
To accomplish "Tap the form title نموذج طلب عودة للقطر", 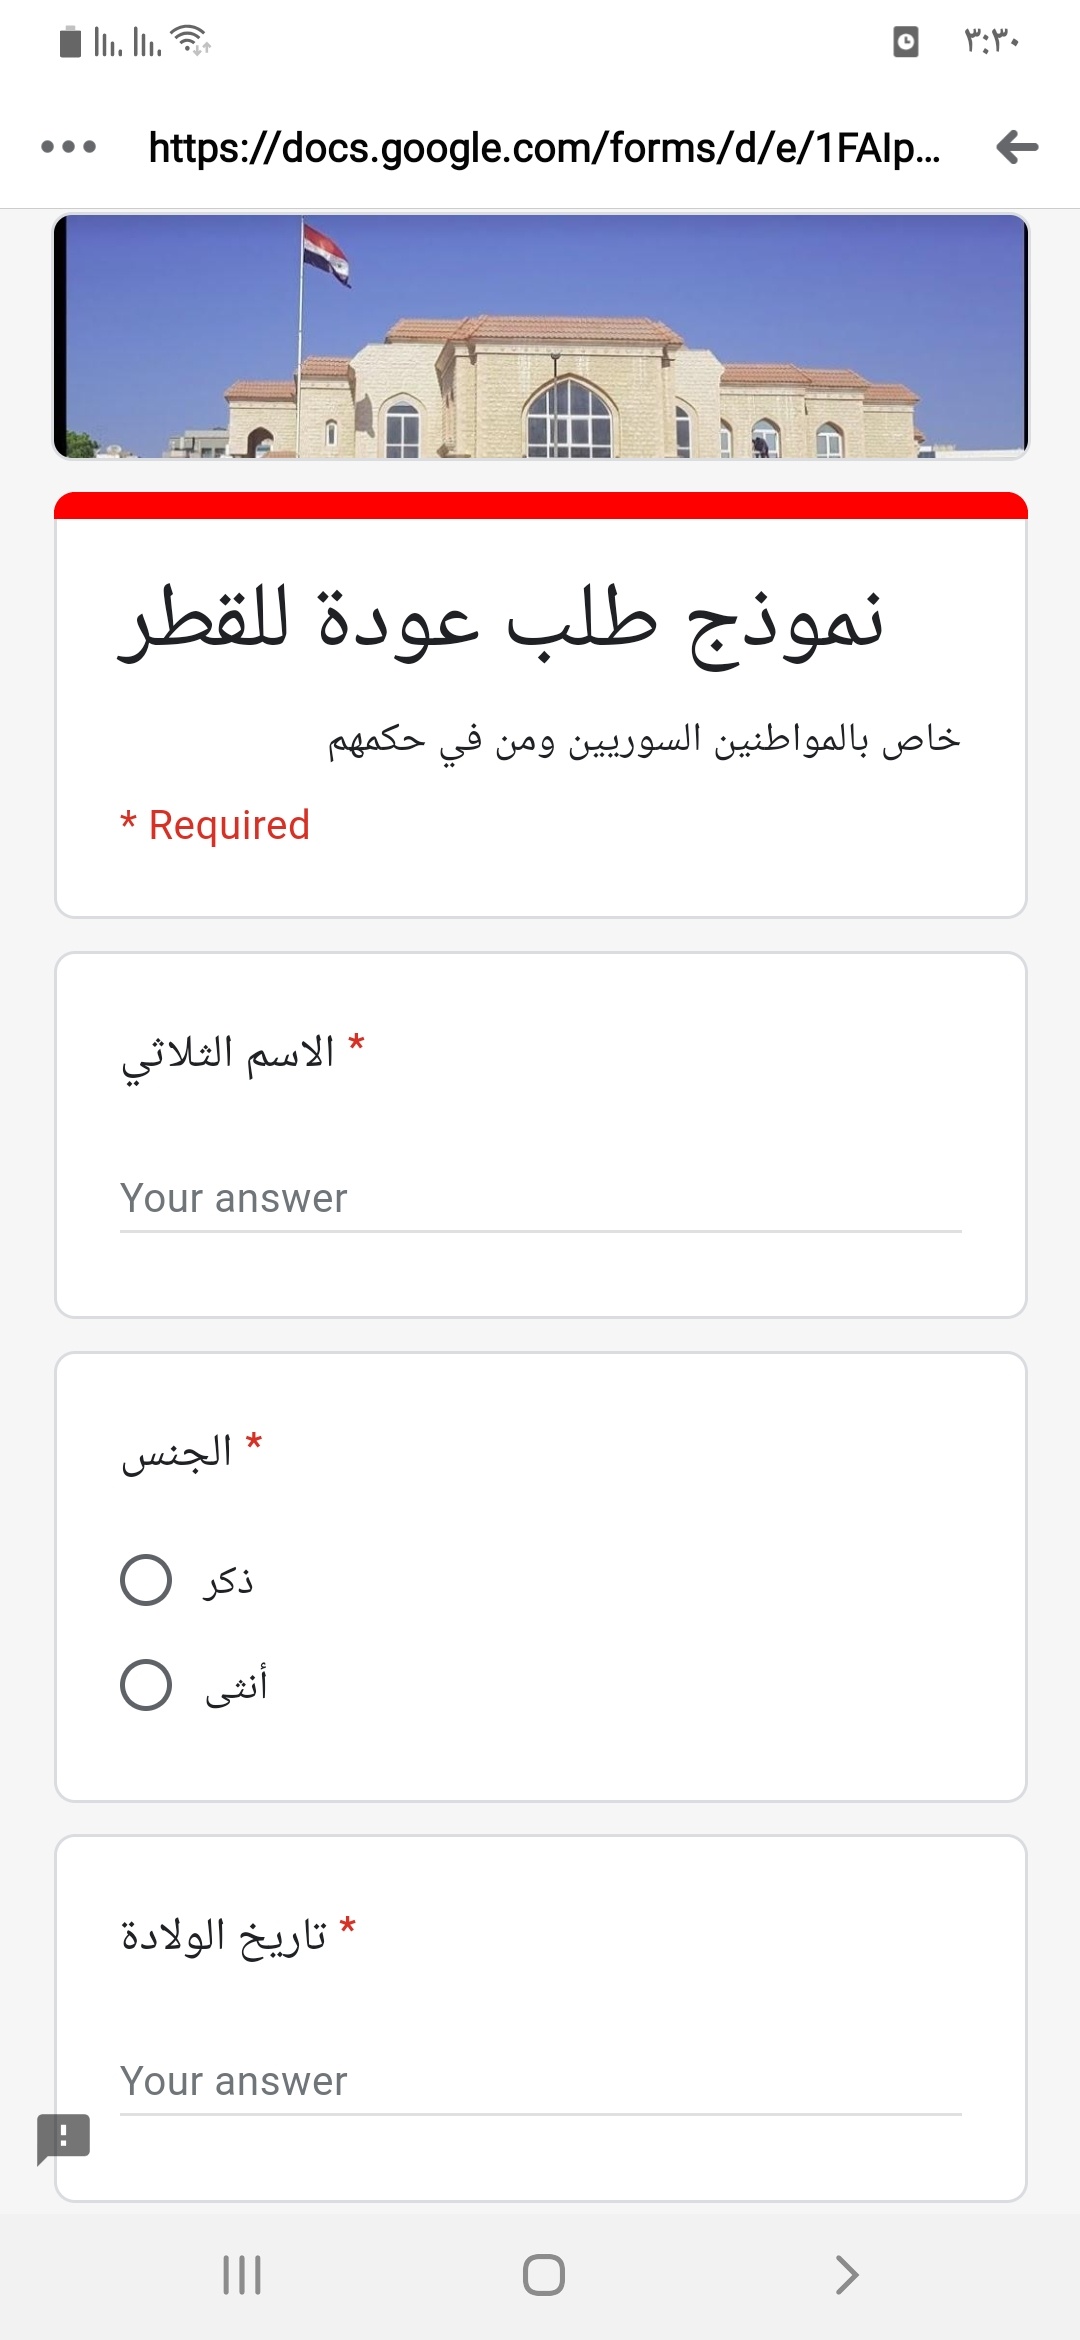I will click(501, 624).
